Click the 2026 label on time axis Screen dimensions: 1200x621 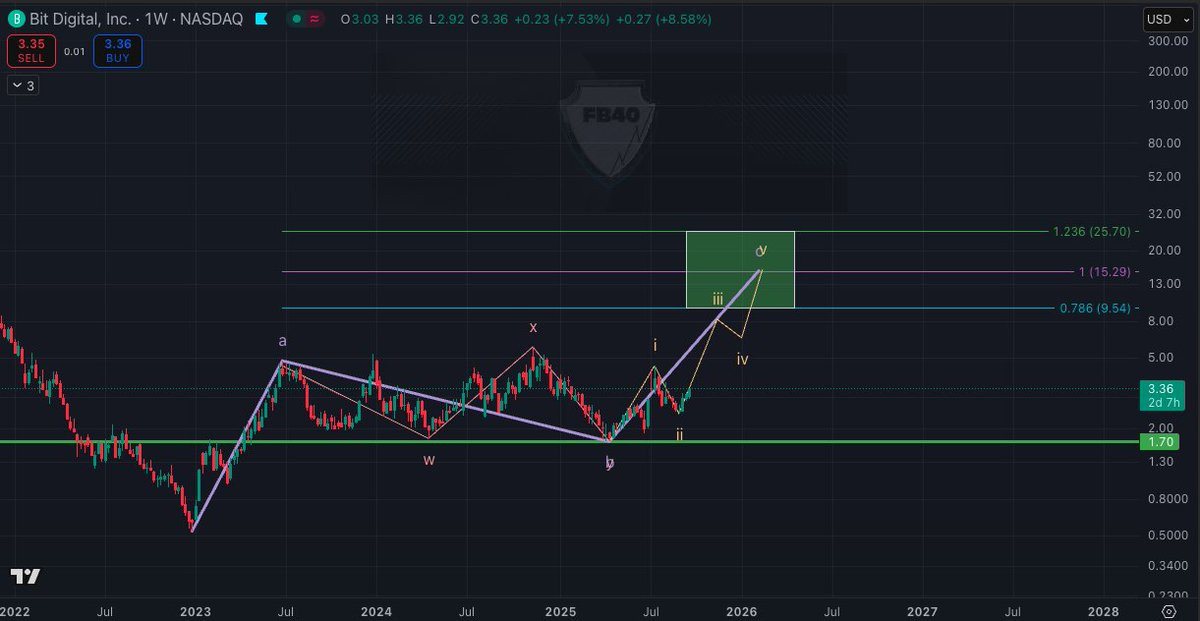(x=741, y=610)
